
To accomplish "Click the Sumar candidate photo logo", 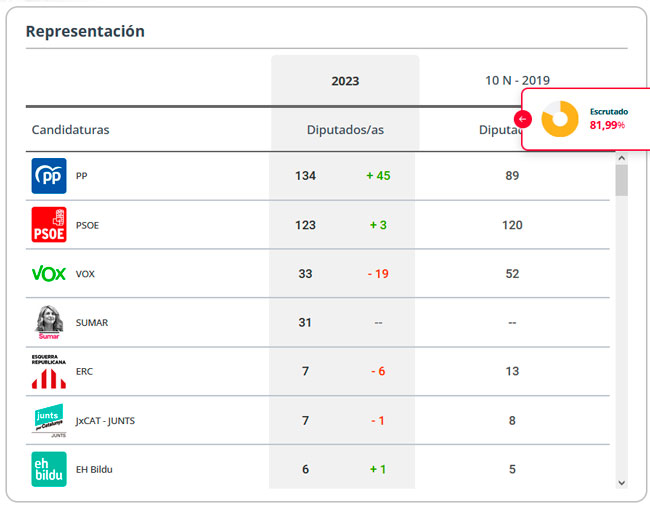I will pos(49,323).
